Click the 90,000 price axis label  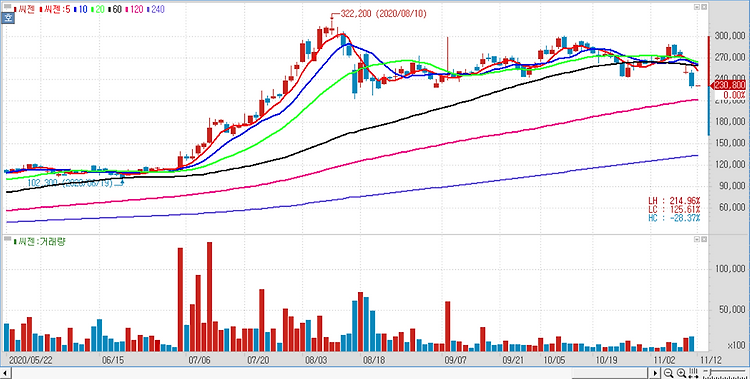733,186
